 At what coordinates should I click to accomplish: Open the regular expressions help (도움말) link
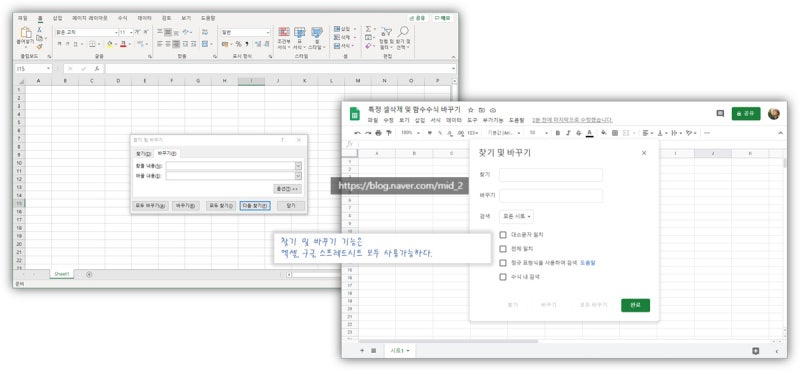point(587,263)
